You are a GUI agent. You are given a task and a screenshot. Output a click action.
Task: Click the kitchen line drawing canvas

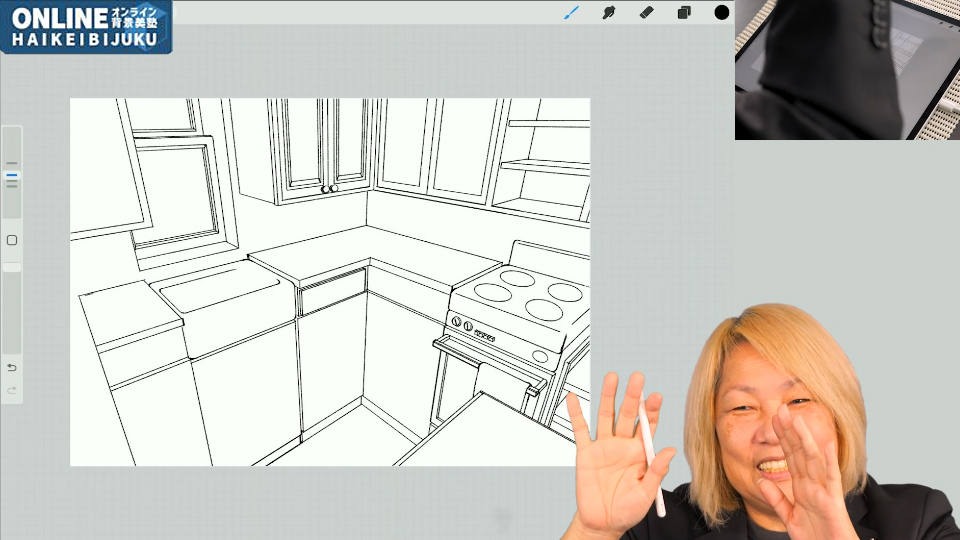pyautogui.click(x=330, y=282)
